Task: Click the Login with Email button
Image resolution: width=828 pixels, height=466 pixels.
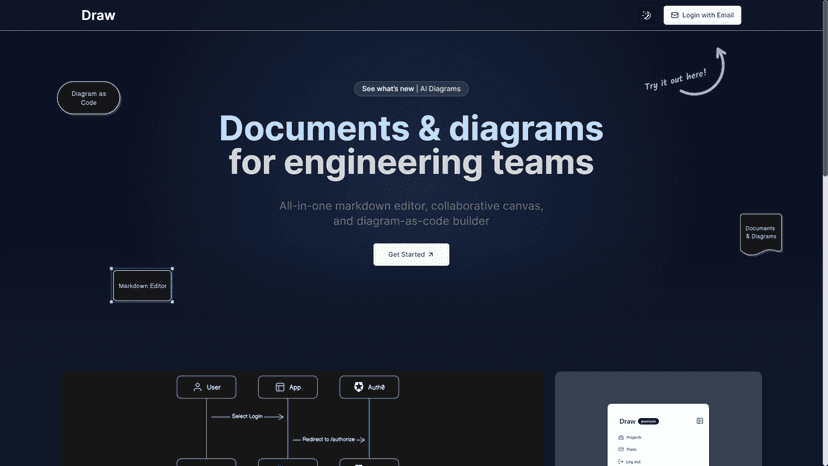Action: [702, 15]
